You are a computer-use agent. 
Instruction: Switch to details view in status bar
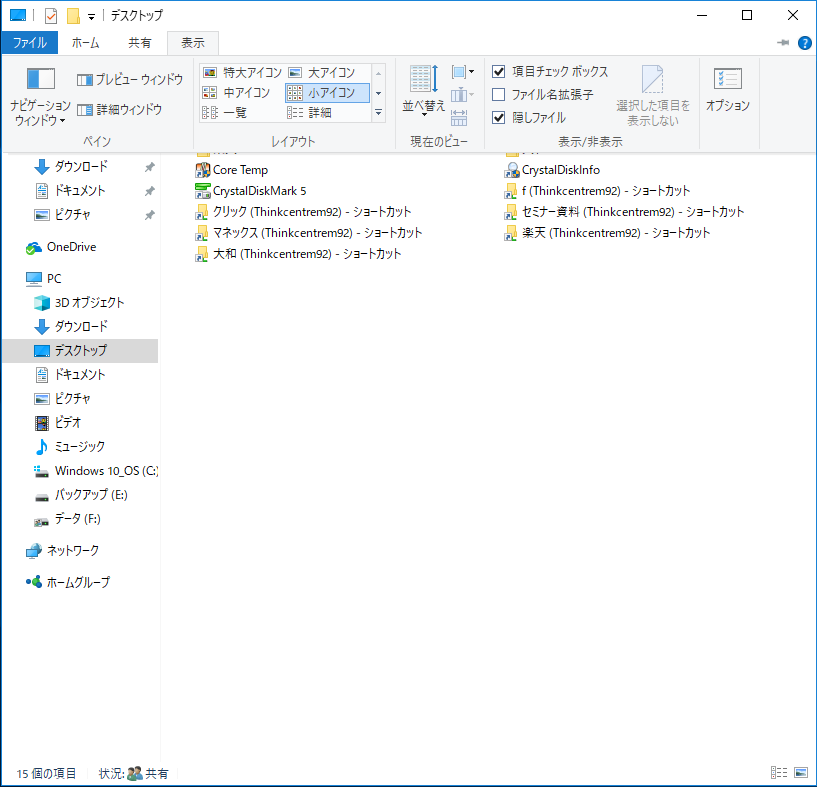point(779,772)
